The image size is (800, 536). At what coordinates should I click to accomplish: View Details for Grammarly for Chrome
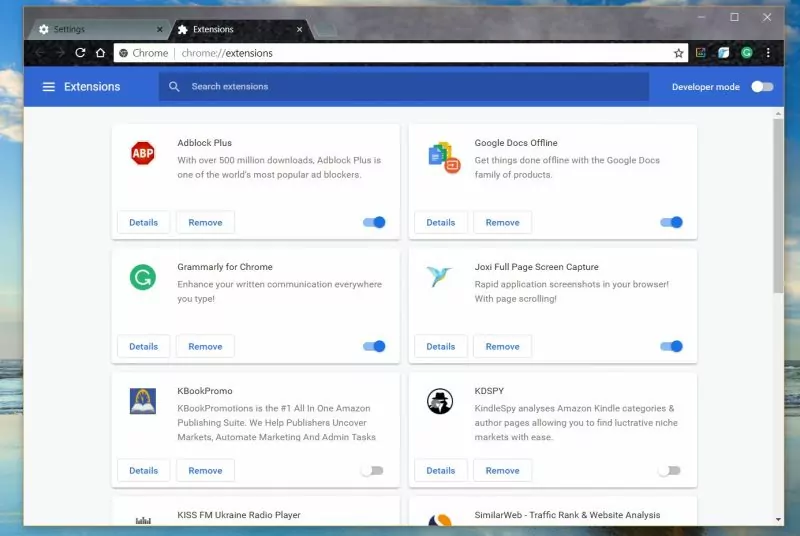(143, 346)
